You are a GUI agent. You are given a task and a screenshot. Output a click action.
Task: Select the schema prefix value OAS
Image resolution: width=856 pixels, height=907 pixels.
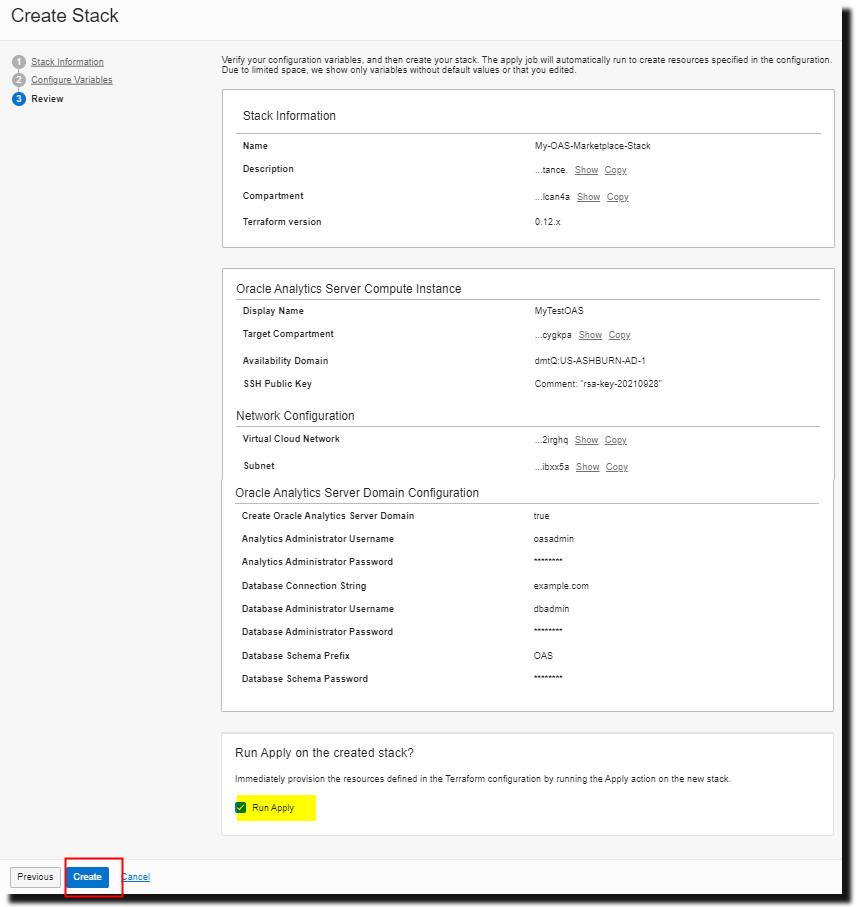tap(543, 655)
